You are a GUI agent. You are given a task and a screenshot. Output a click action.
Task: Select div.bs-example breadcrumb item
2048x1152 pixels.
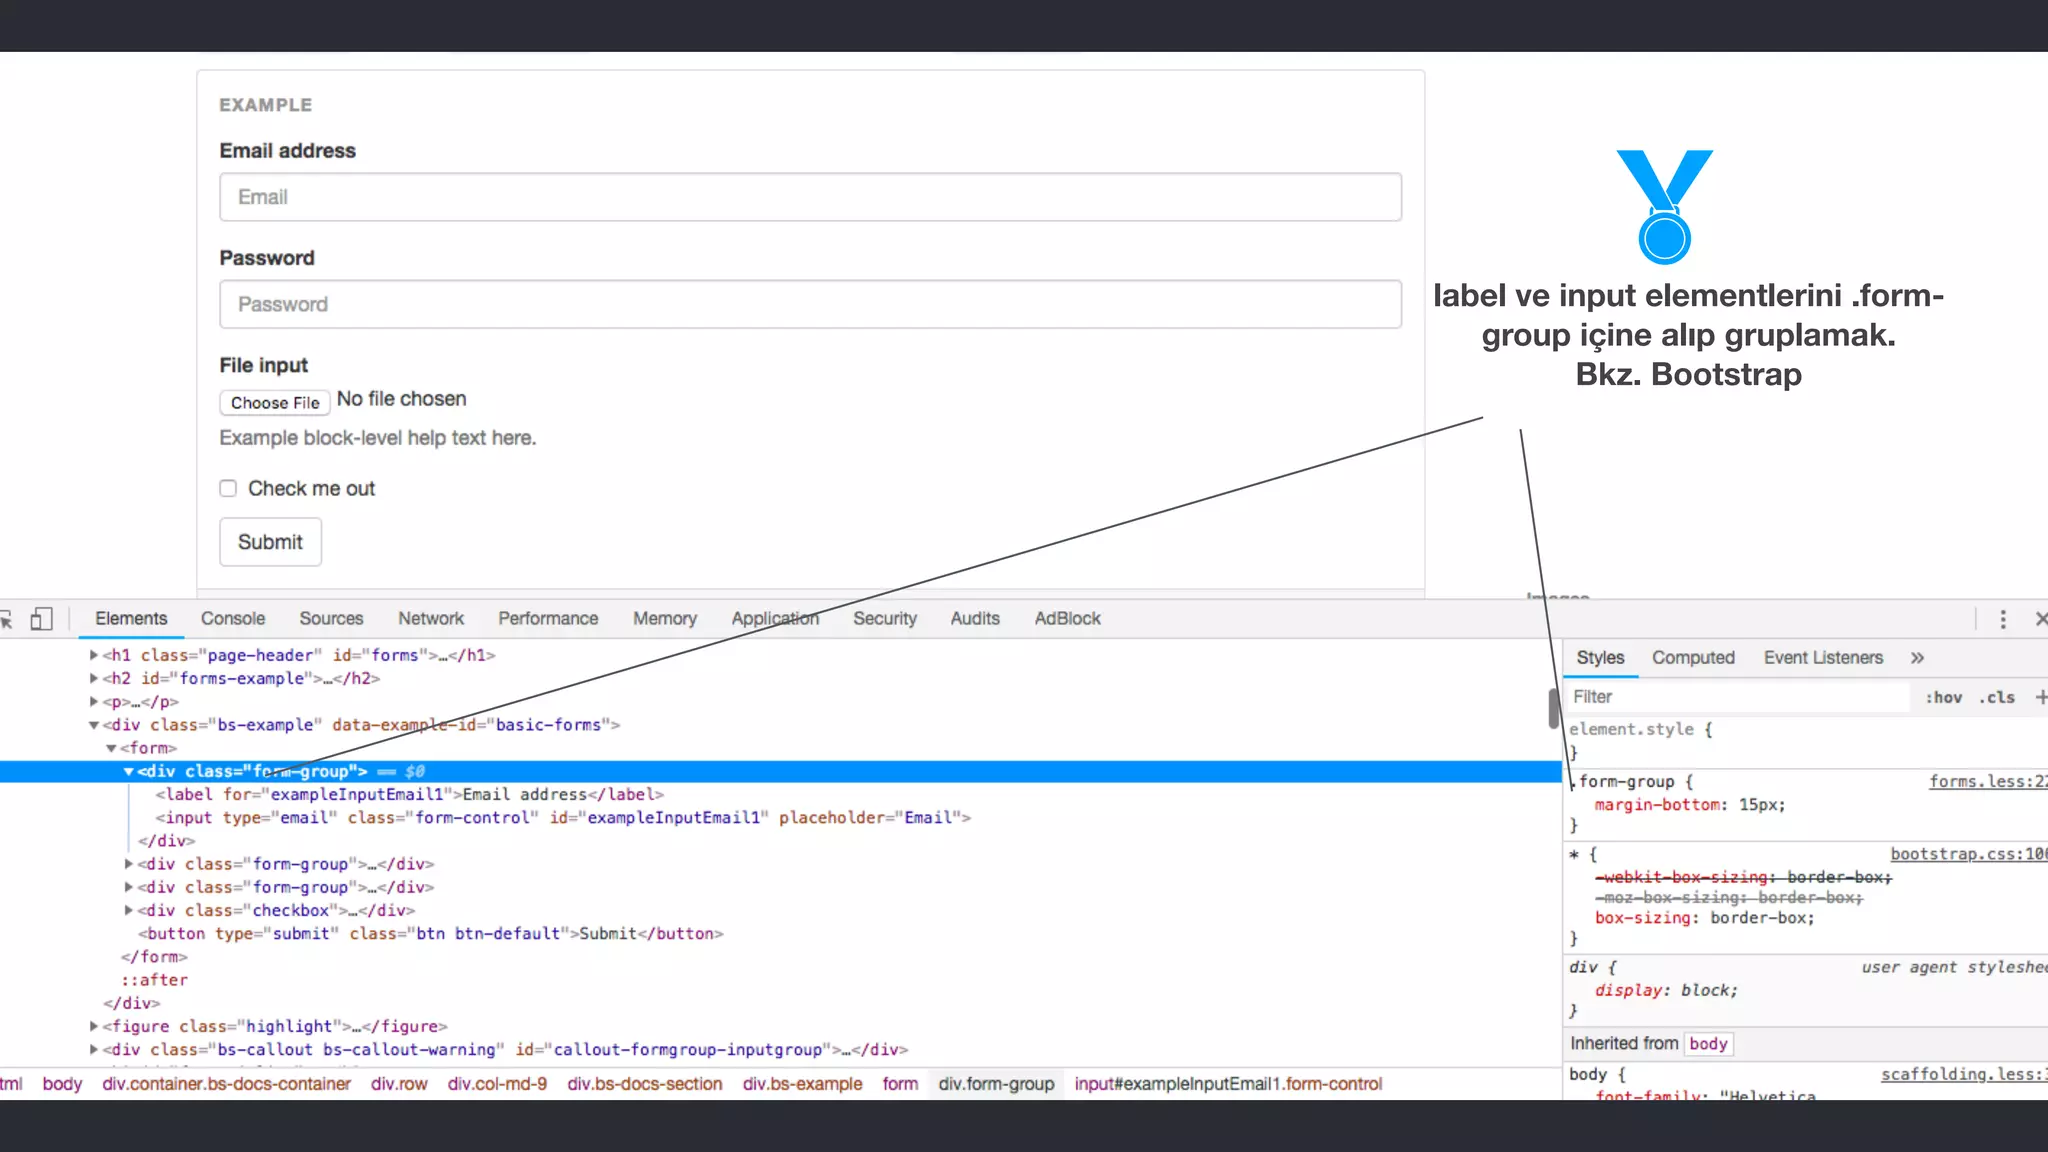(x=802, y=1084)
